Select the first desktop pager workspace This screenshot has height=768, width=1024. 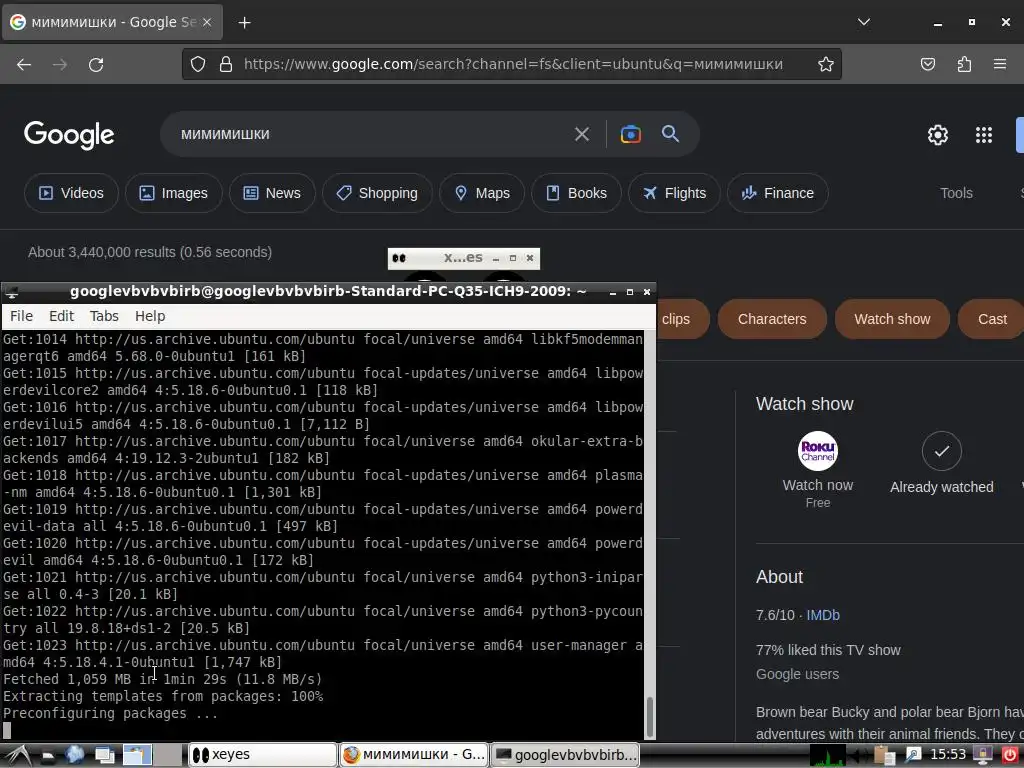point(137,756)
